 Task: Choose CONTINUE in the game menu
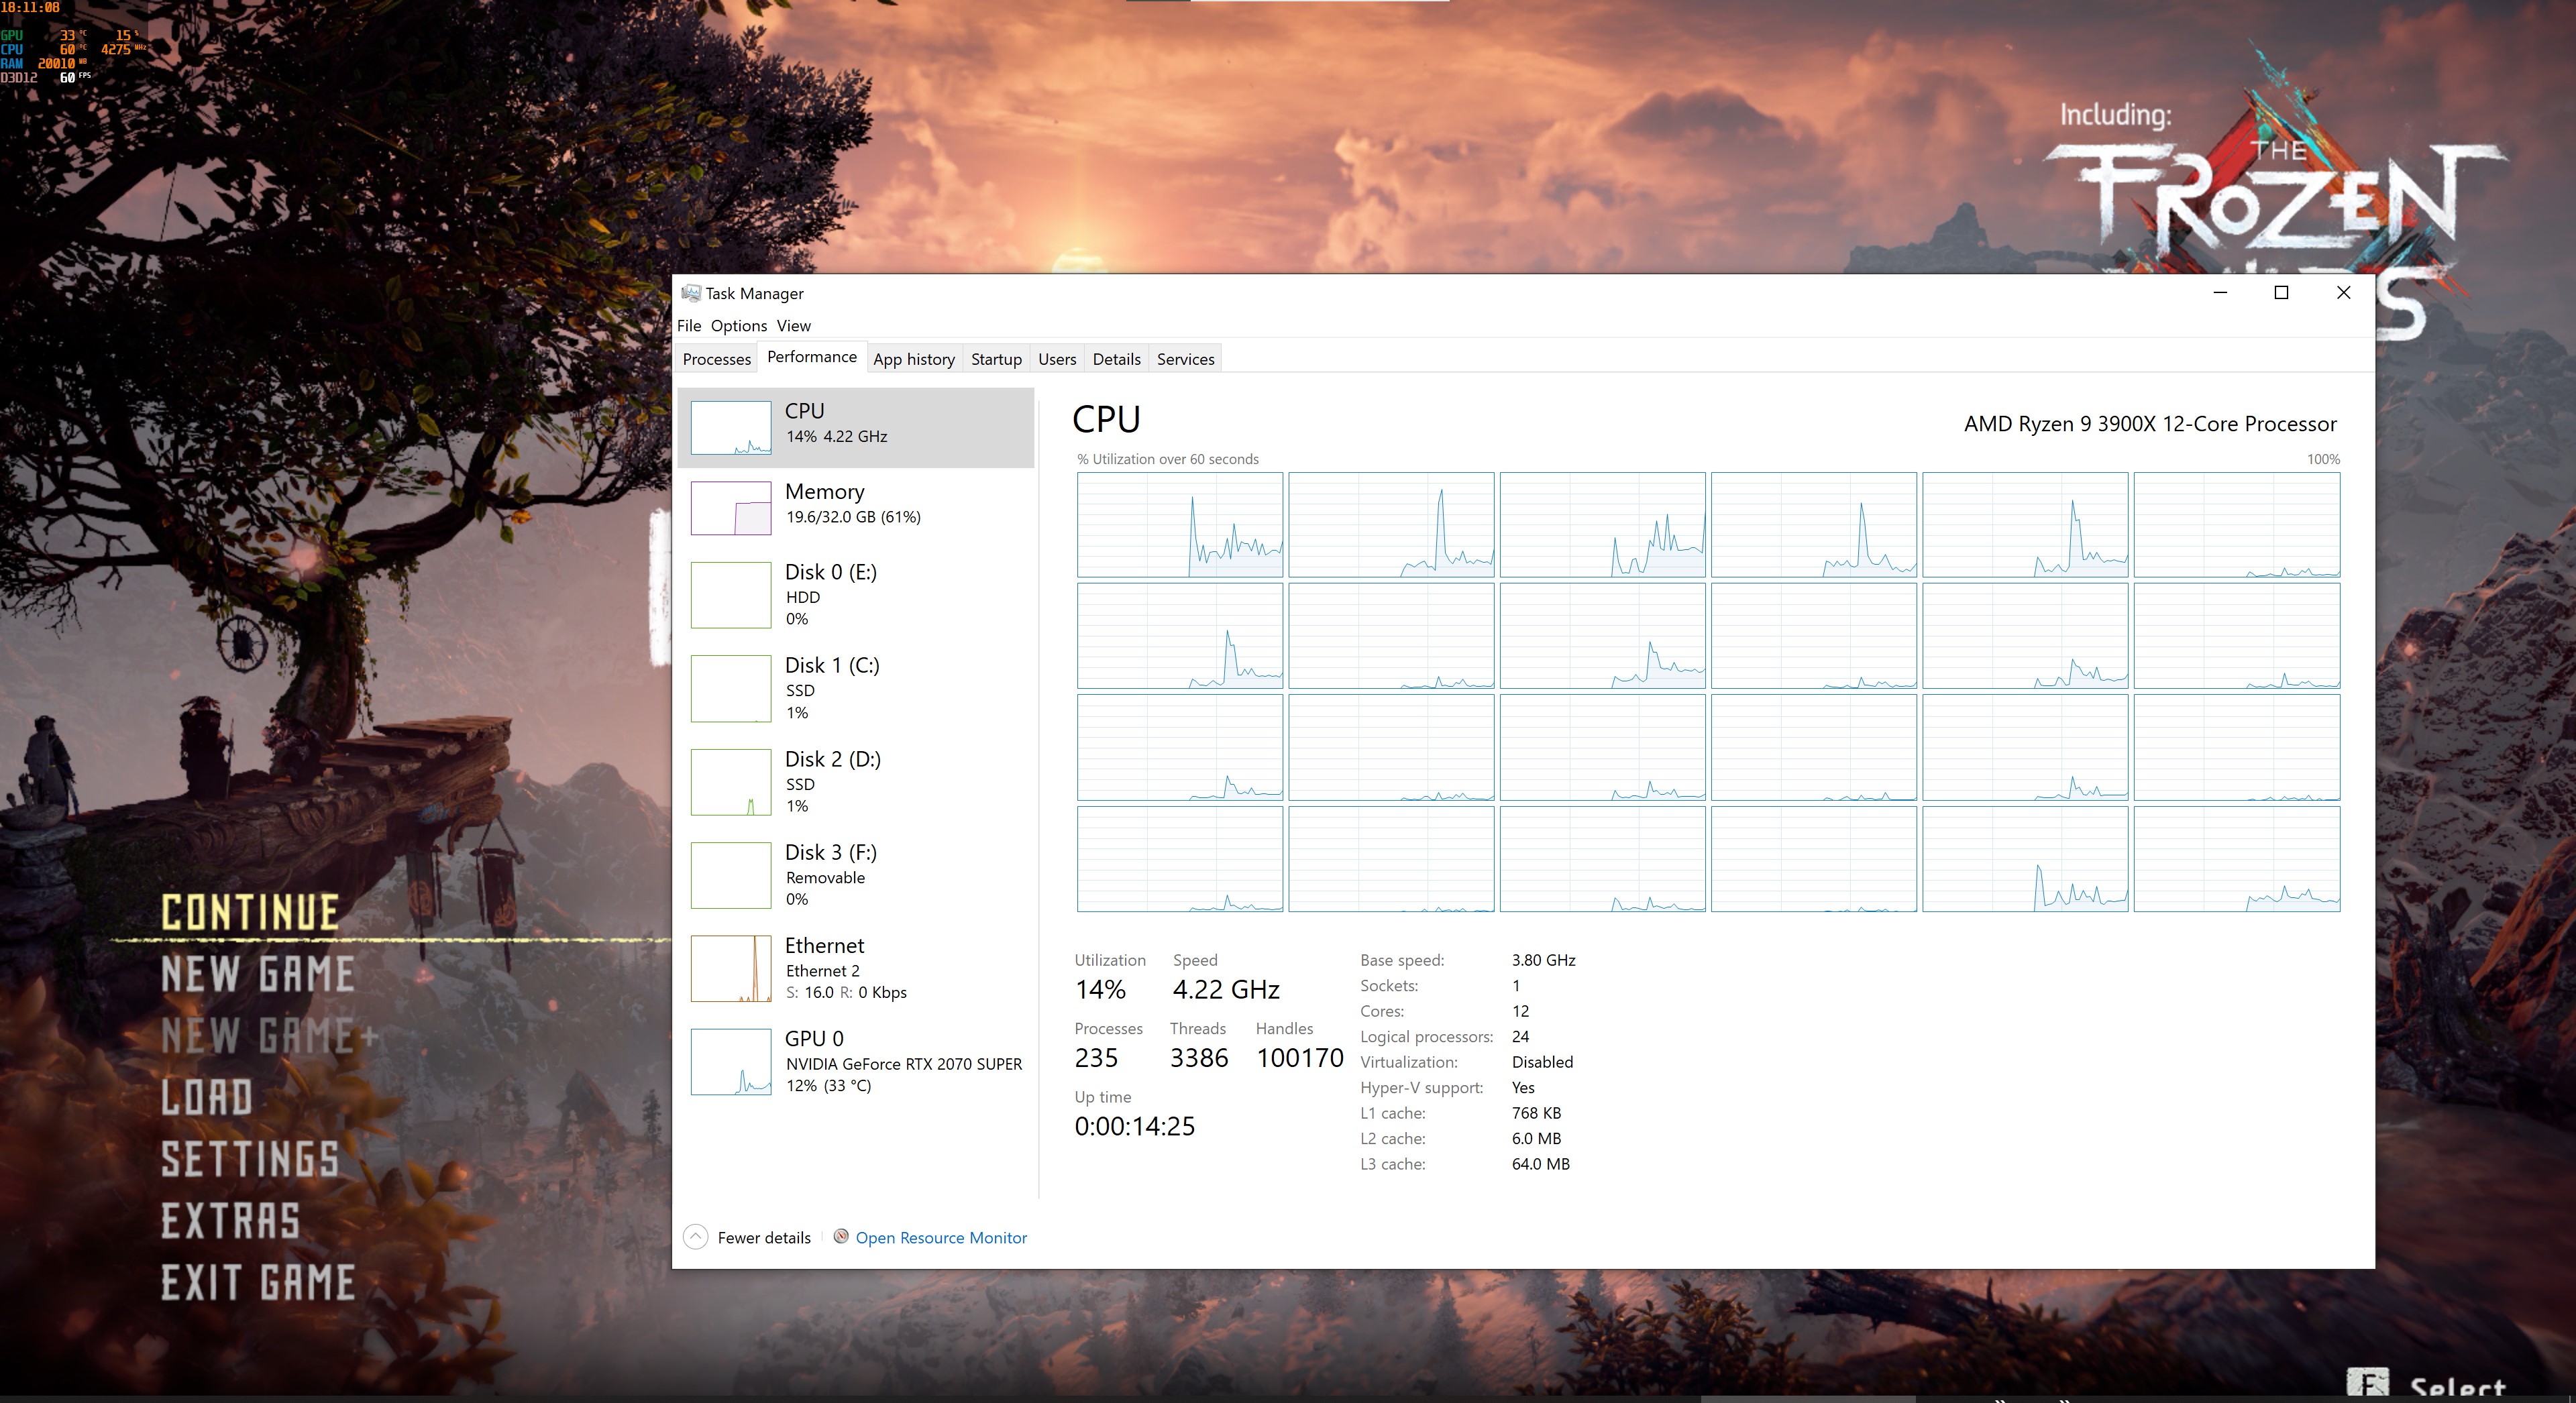click(250, 913)
